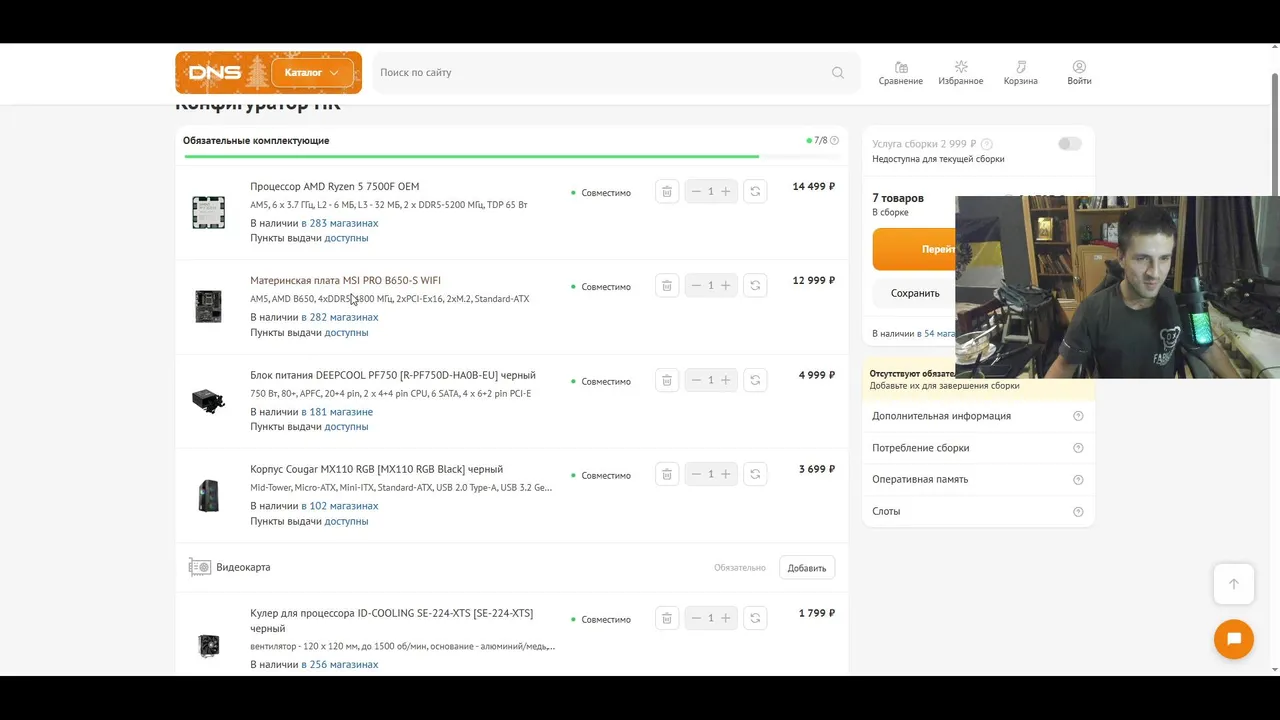
Task: Click the Сохранить button
Action: click(915, 293)
